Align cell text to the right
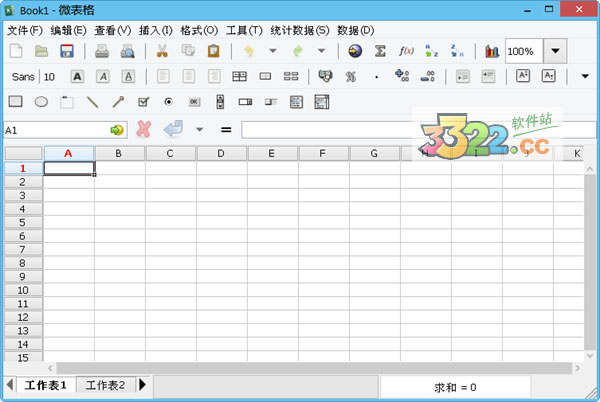Viewport: 600px width, 402px height. (214, 76)
